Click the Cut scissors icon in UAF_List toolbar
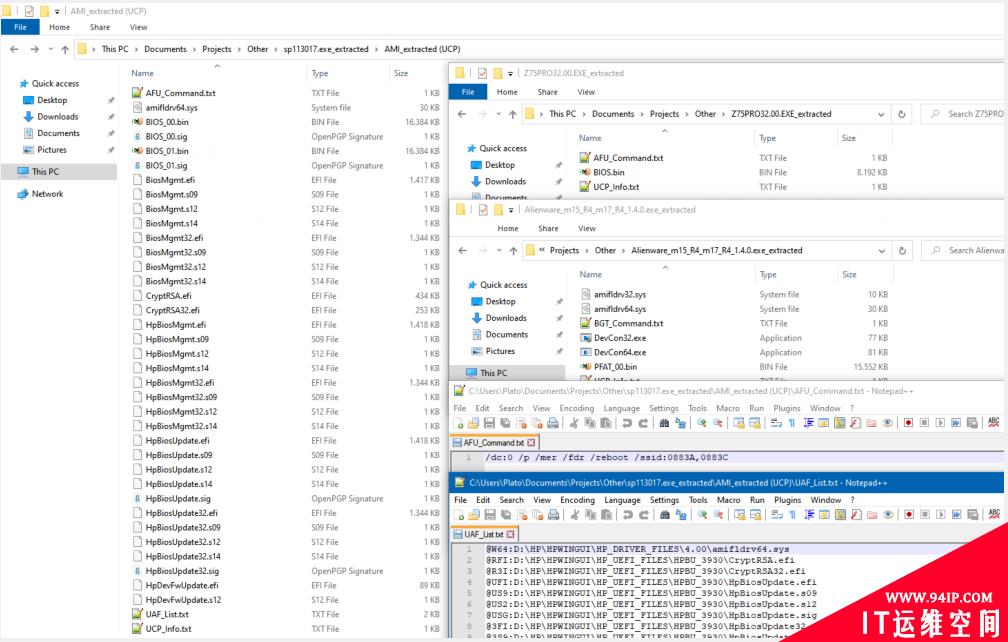The image size is (1008, 642). 575,515
